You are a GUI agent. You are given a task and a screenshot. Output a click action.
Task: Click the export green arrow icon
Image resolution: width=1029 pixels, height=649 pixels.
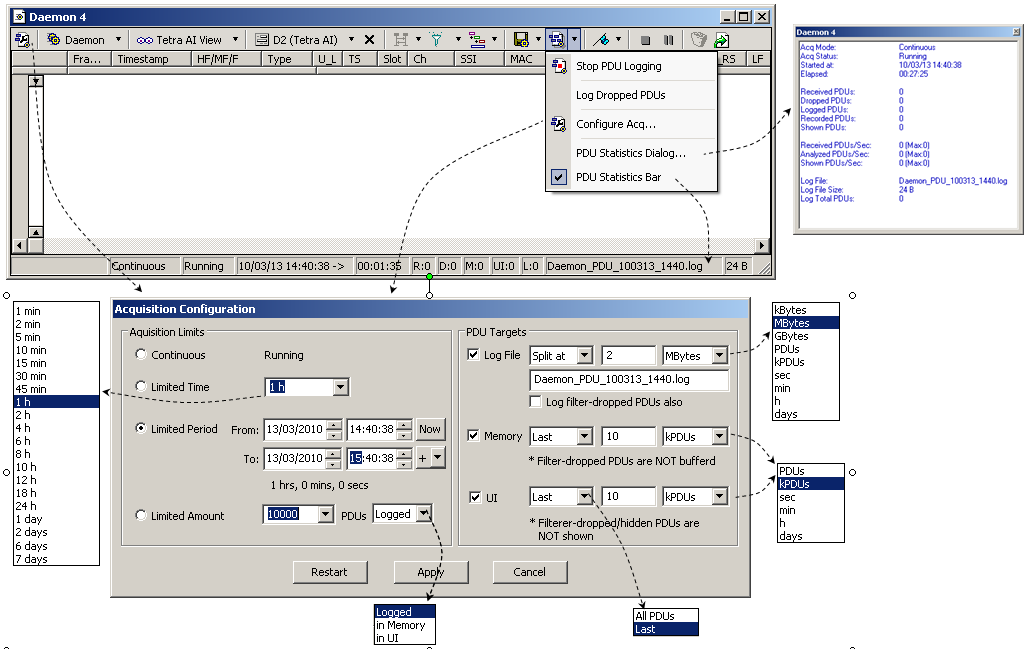point(722,40)
